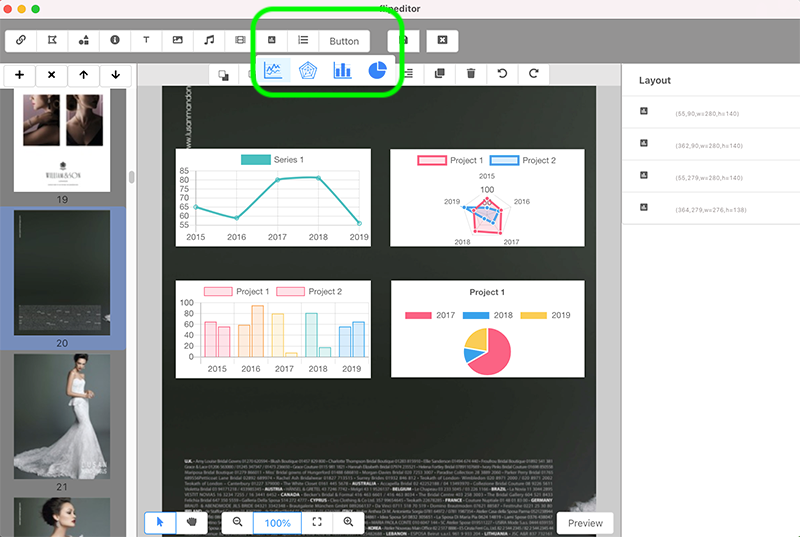The image size is (800, 537).
Task: Select the numbered list tool icon
Action: (x=303, y=40)
